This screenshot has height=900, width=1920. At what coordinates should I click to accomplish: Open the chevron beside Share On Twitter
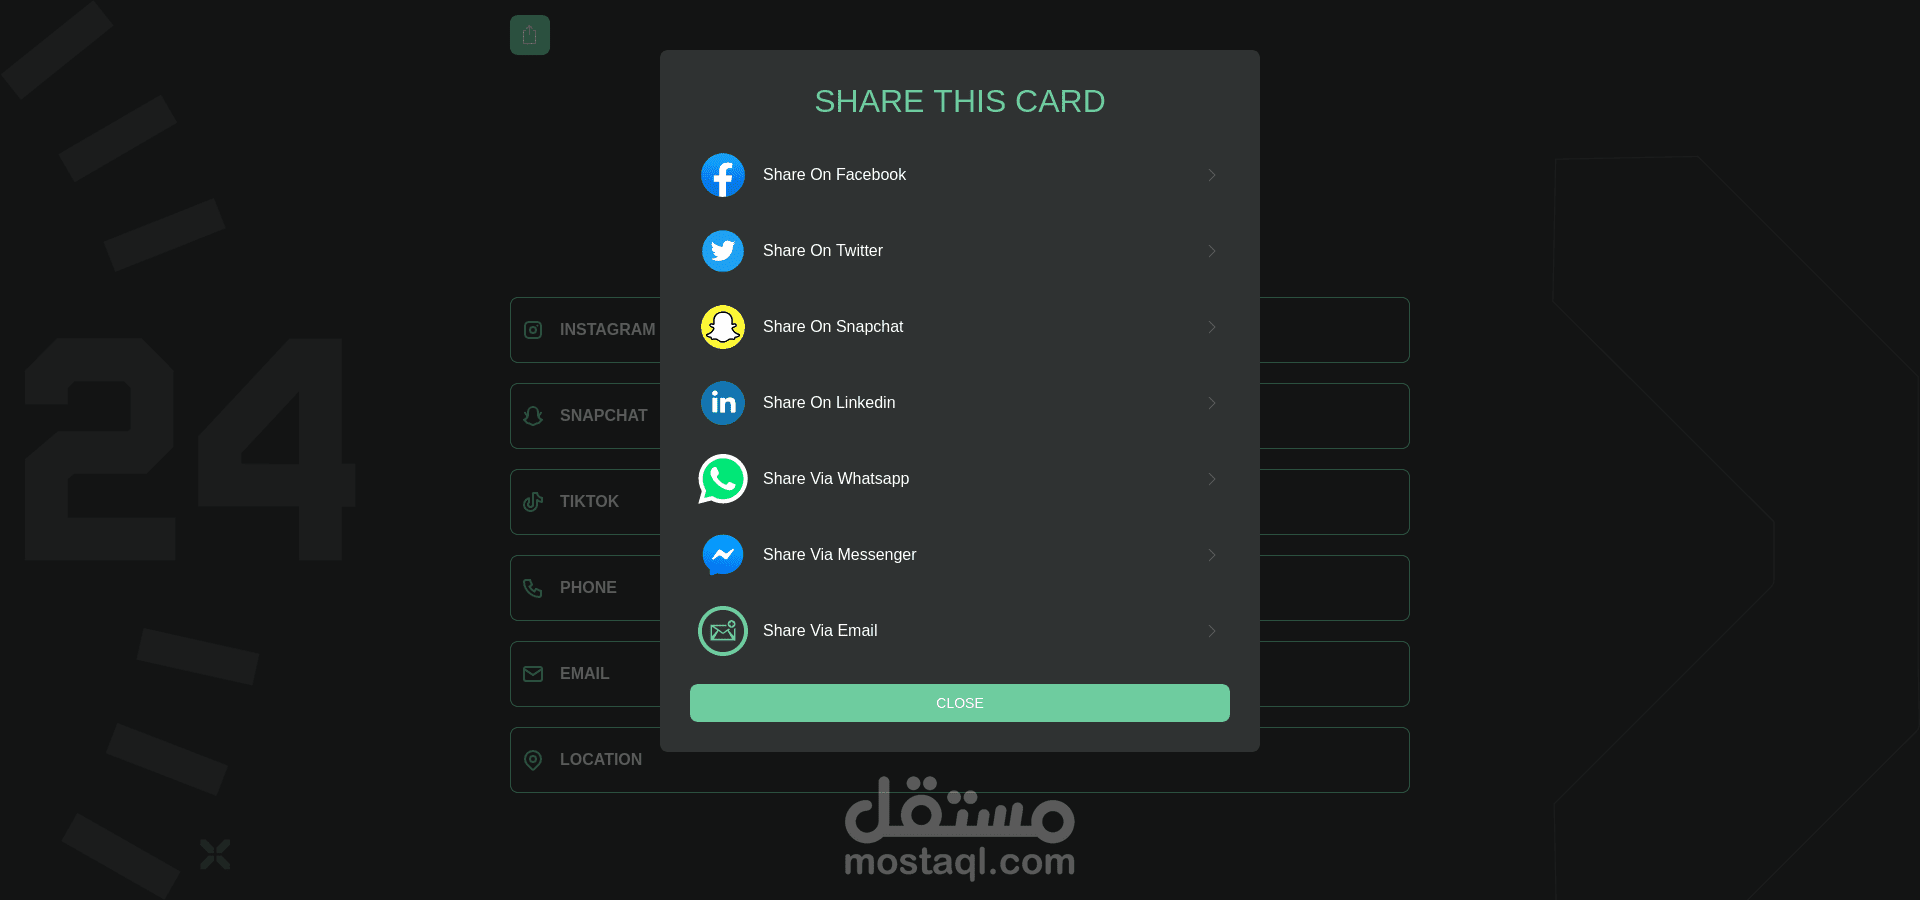[1212, 251]
